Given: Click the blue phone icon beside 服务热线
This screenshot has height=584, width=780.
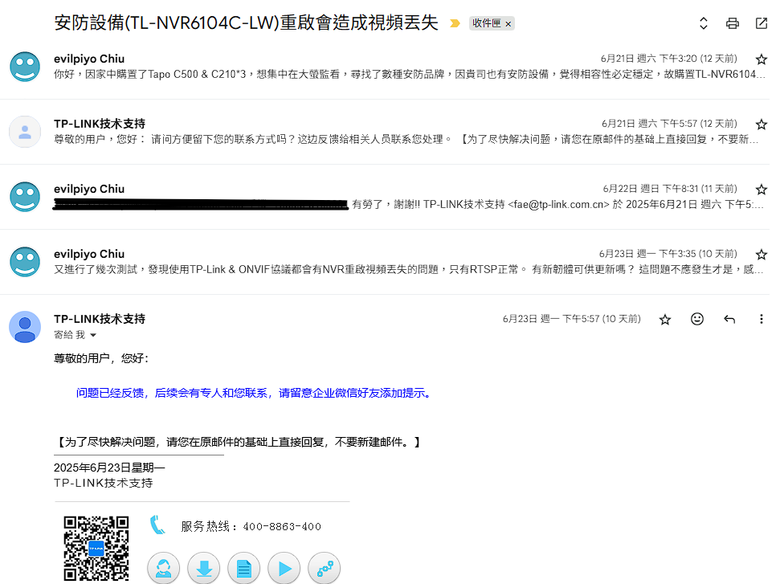Looking at the screenshot, I should (x=157, y=525).
